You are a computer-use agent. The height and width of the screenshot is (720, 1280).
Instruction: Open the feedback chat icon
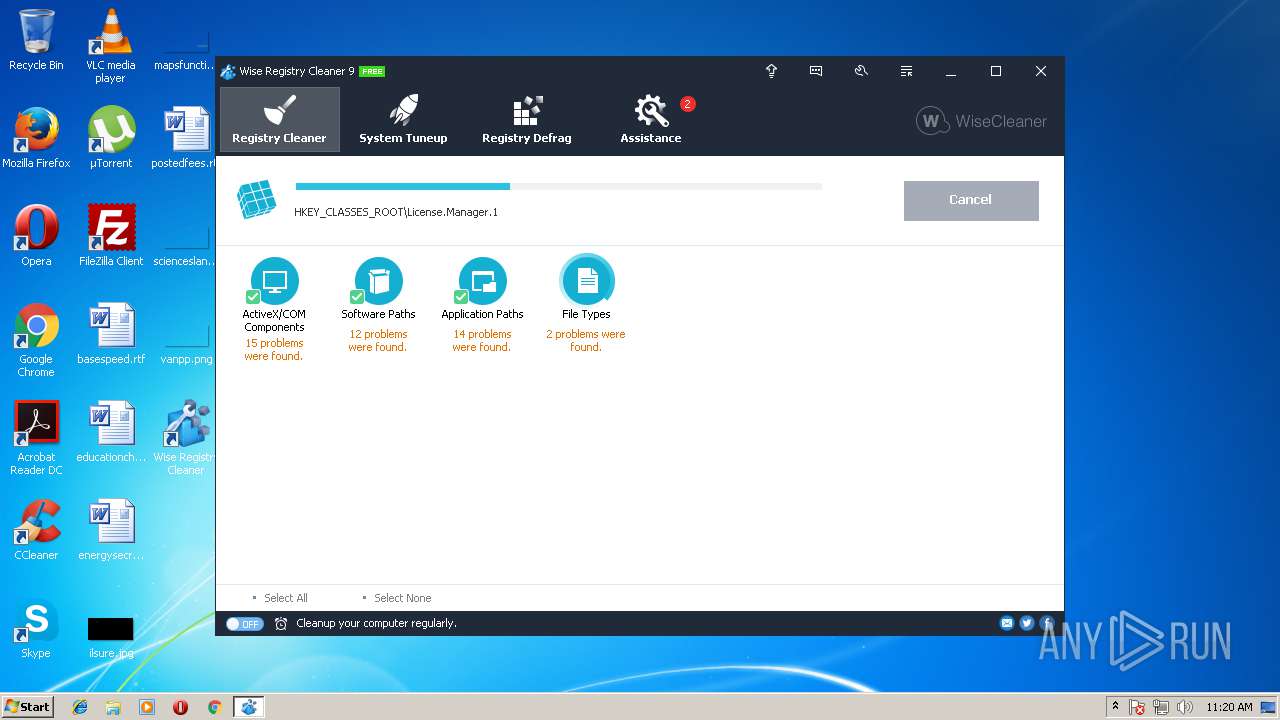pyautogui.click(x=816, y=71)
